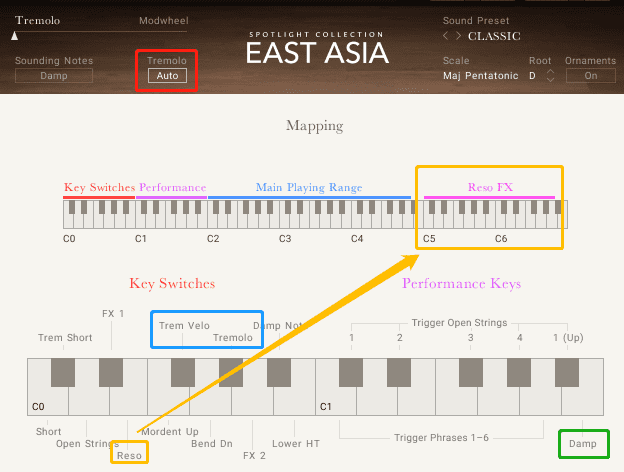This screenshot has height=472, width=624.
Task: Toggle the Sounding Notes Damp button
Action: pyautogui.click(x=54, y=76)
